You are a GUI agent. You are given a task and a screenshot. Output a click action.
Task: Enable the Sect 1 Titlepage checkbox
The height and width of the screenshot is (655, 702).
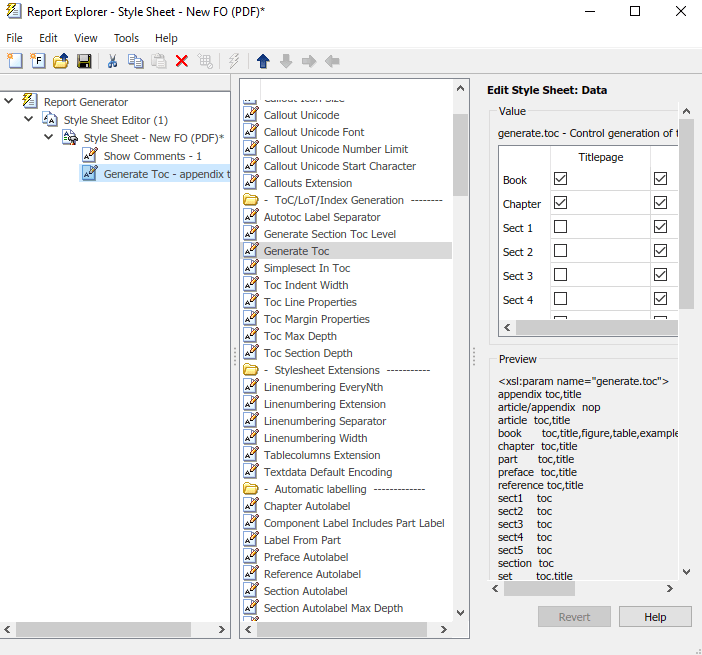560,227
